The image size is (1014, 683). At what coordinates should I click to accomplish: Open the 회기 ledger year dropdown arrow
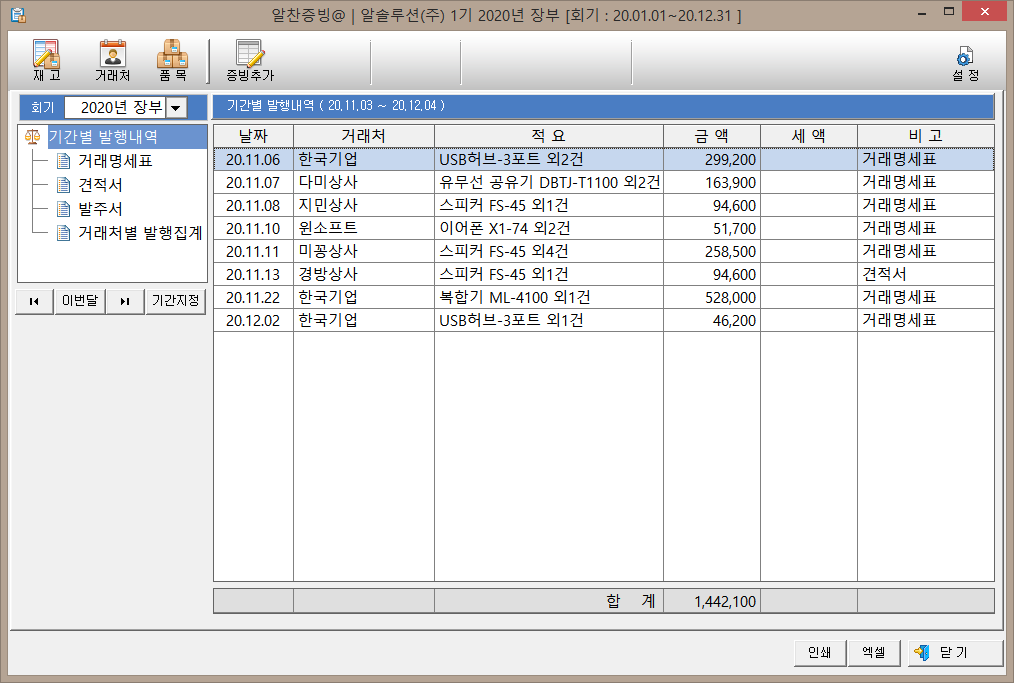pos(176,107)
